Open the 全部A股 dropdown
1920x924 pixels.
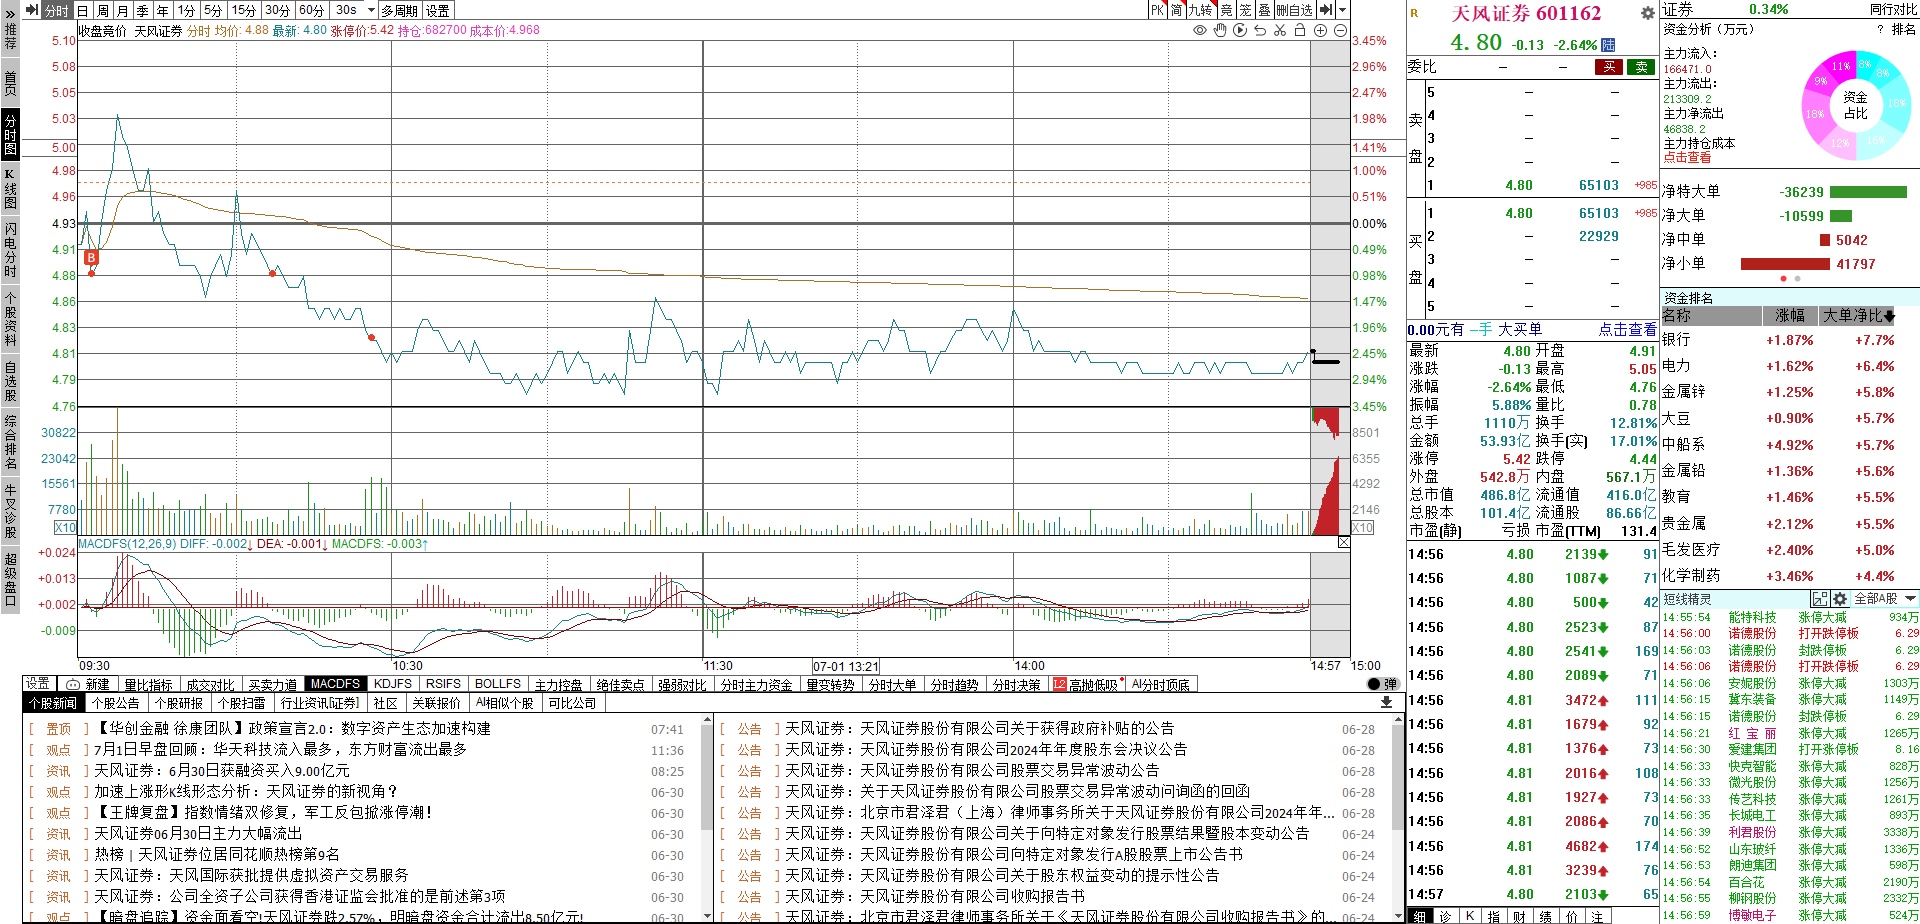pyautogui.click(x=1885, y=599)
